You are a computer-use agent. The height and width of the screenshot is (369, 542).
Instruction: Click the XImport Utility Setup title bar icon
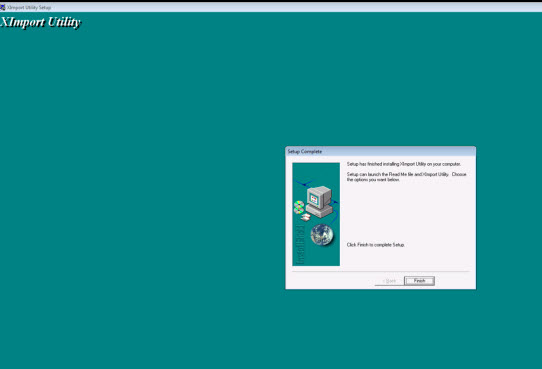tap(3, 7)
